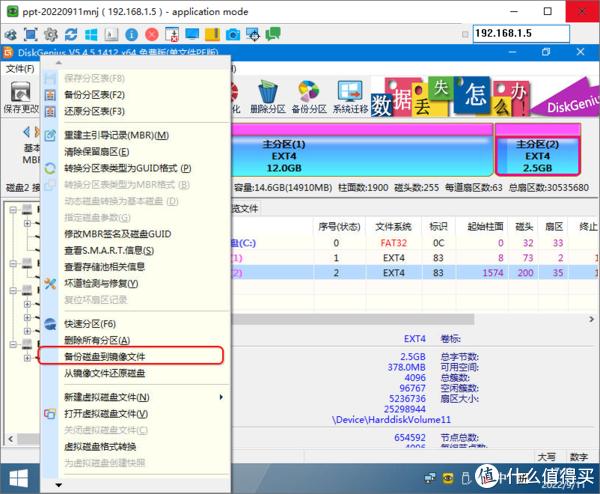Image resolution: width=600 pixels, height=494 pixels.
Task: Click the partition table scroll-right arrow
Action: point(592,319)
